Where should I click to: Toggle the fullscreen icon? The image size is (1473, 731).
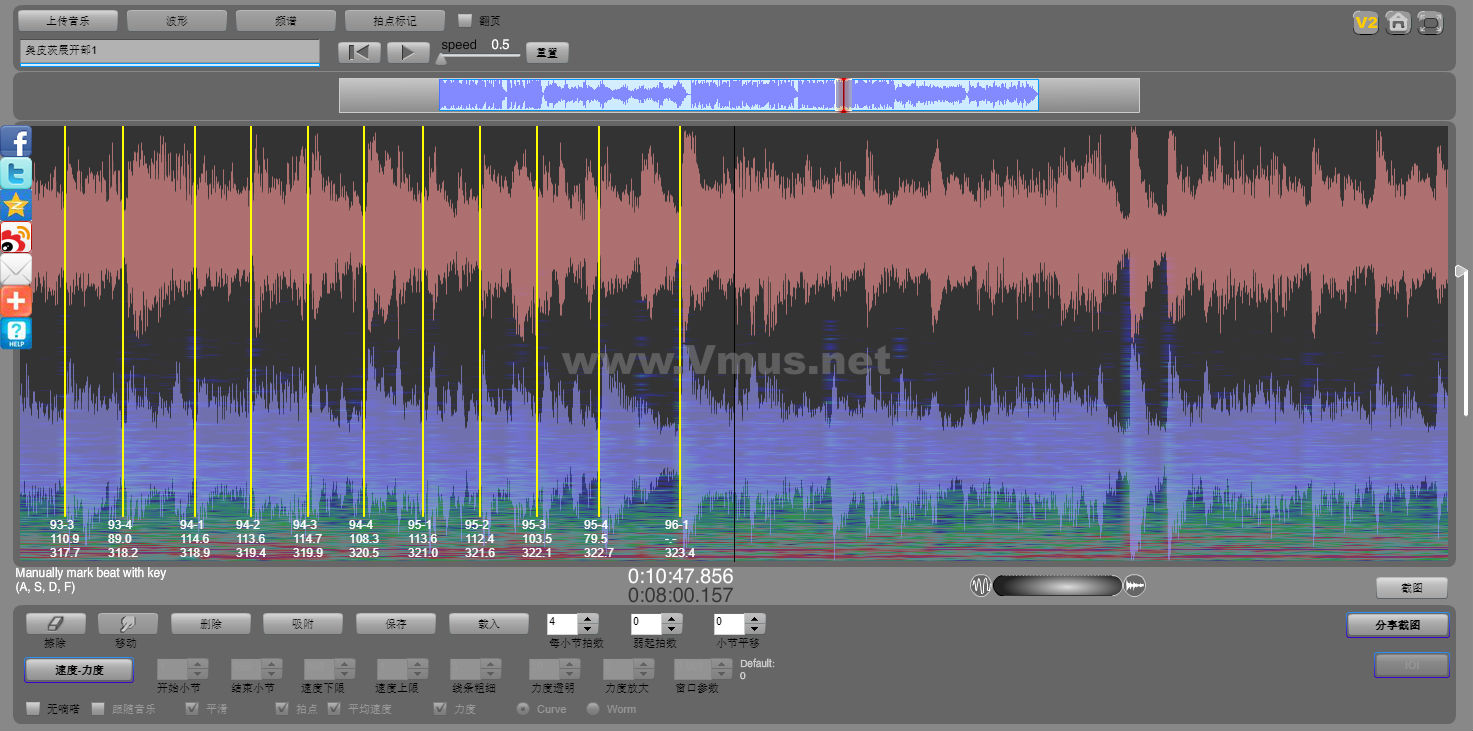[1431, 22]
